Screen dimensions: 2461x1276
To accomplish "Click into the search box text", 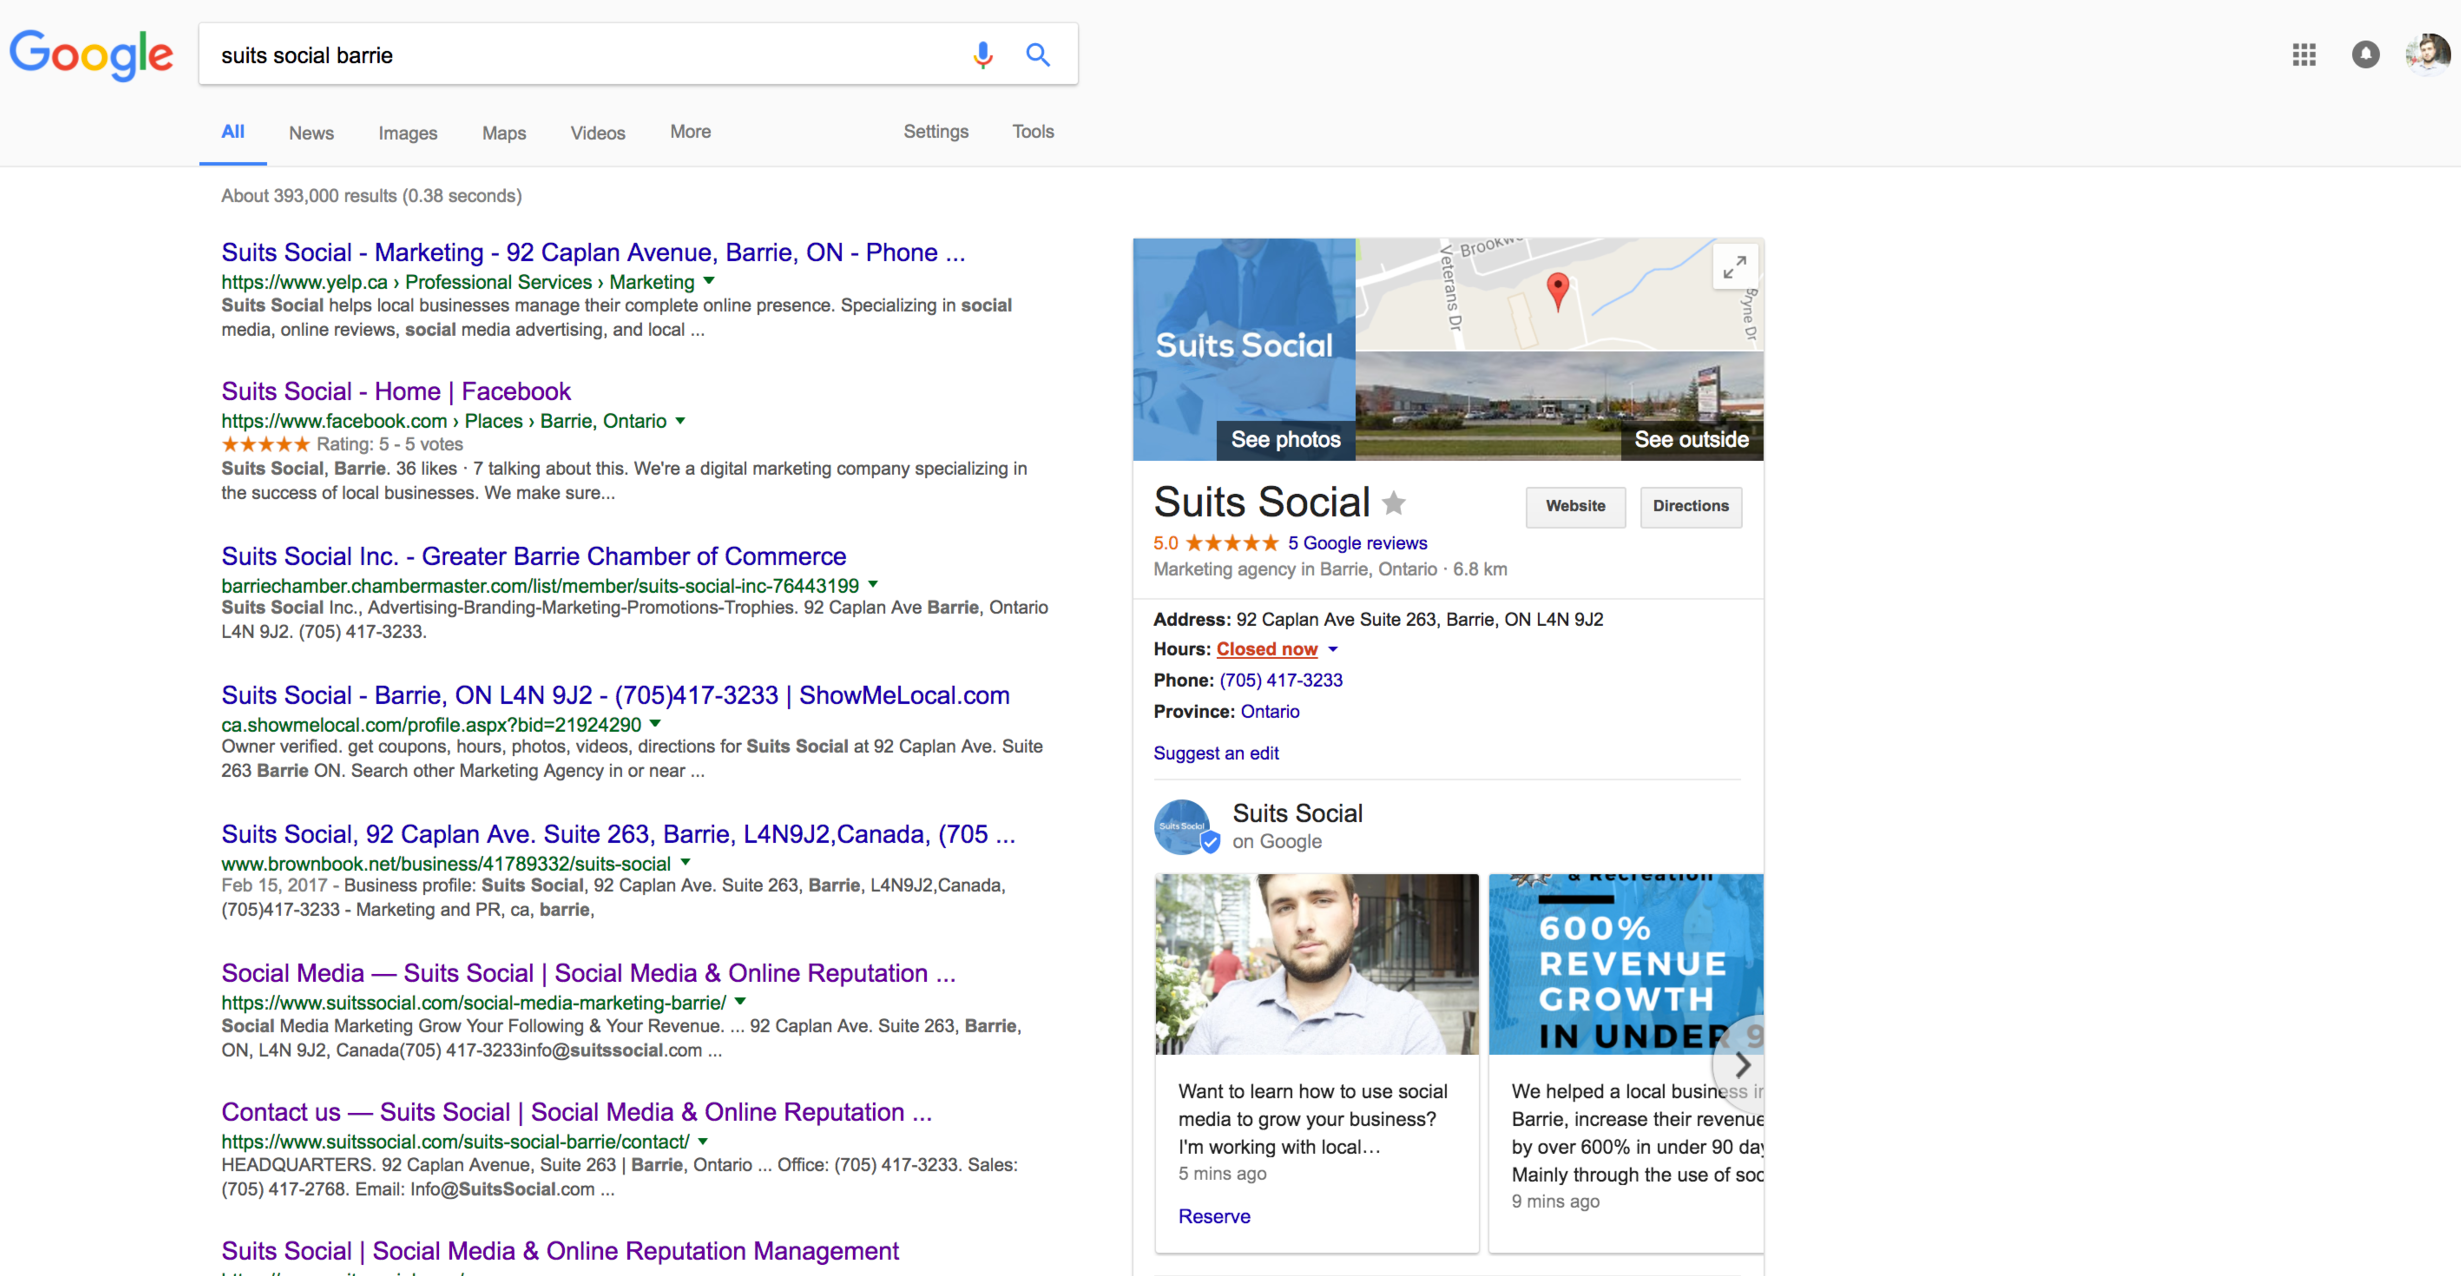I will [307, 56].
